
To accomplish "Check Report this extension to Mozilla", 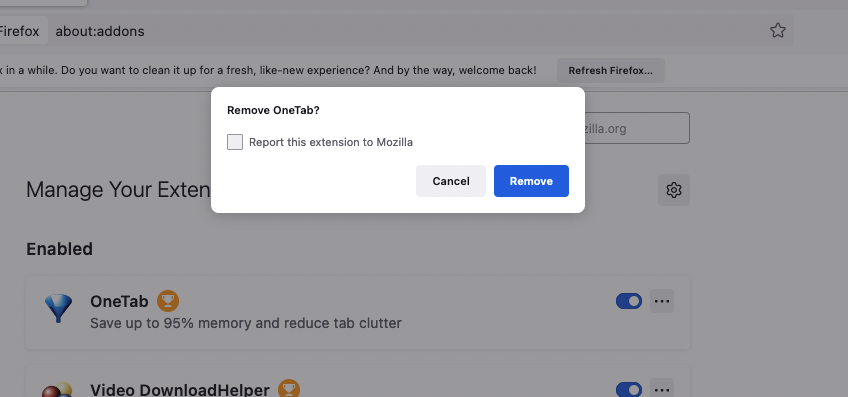I will click(235, 142).
